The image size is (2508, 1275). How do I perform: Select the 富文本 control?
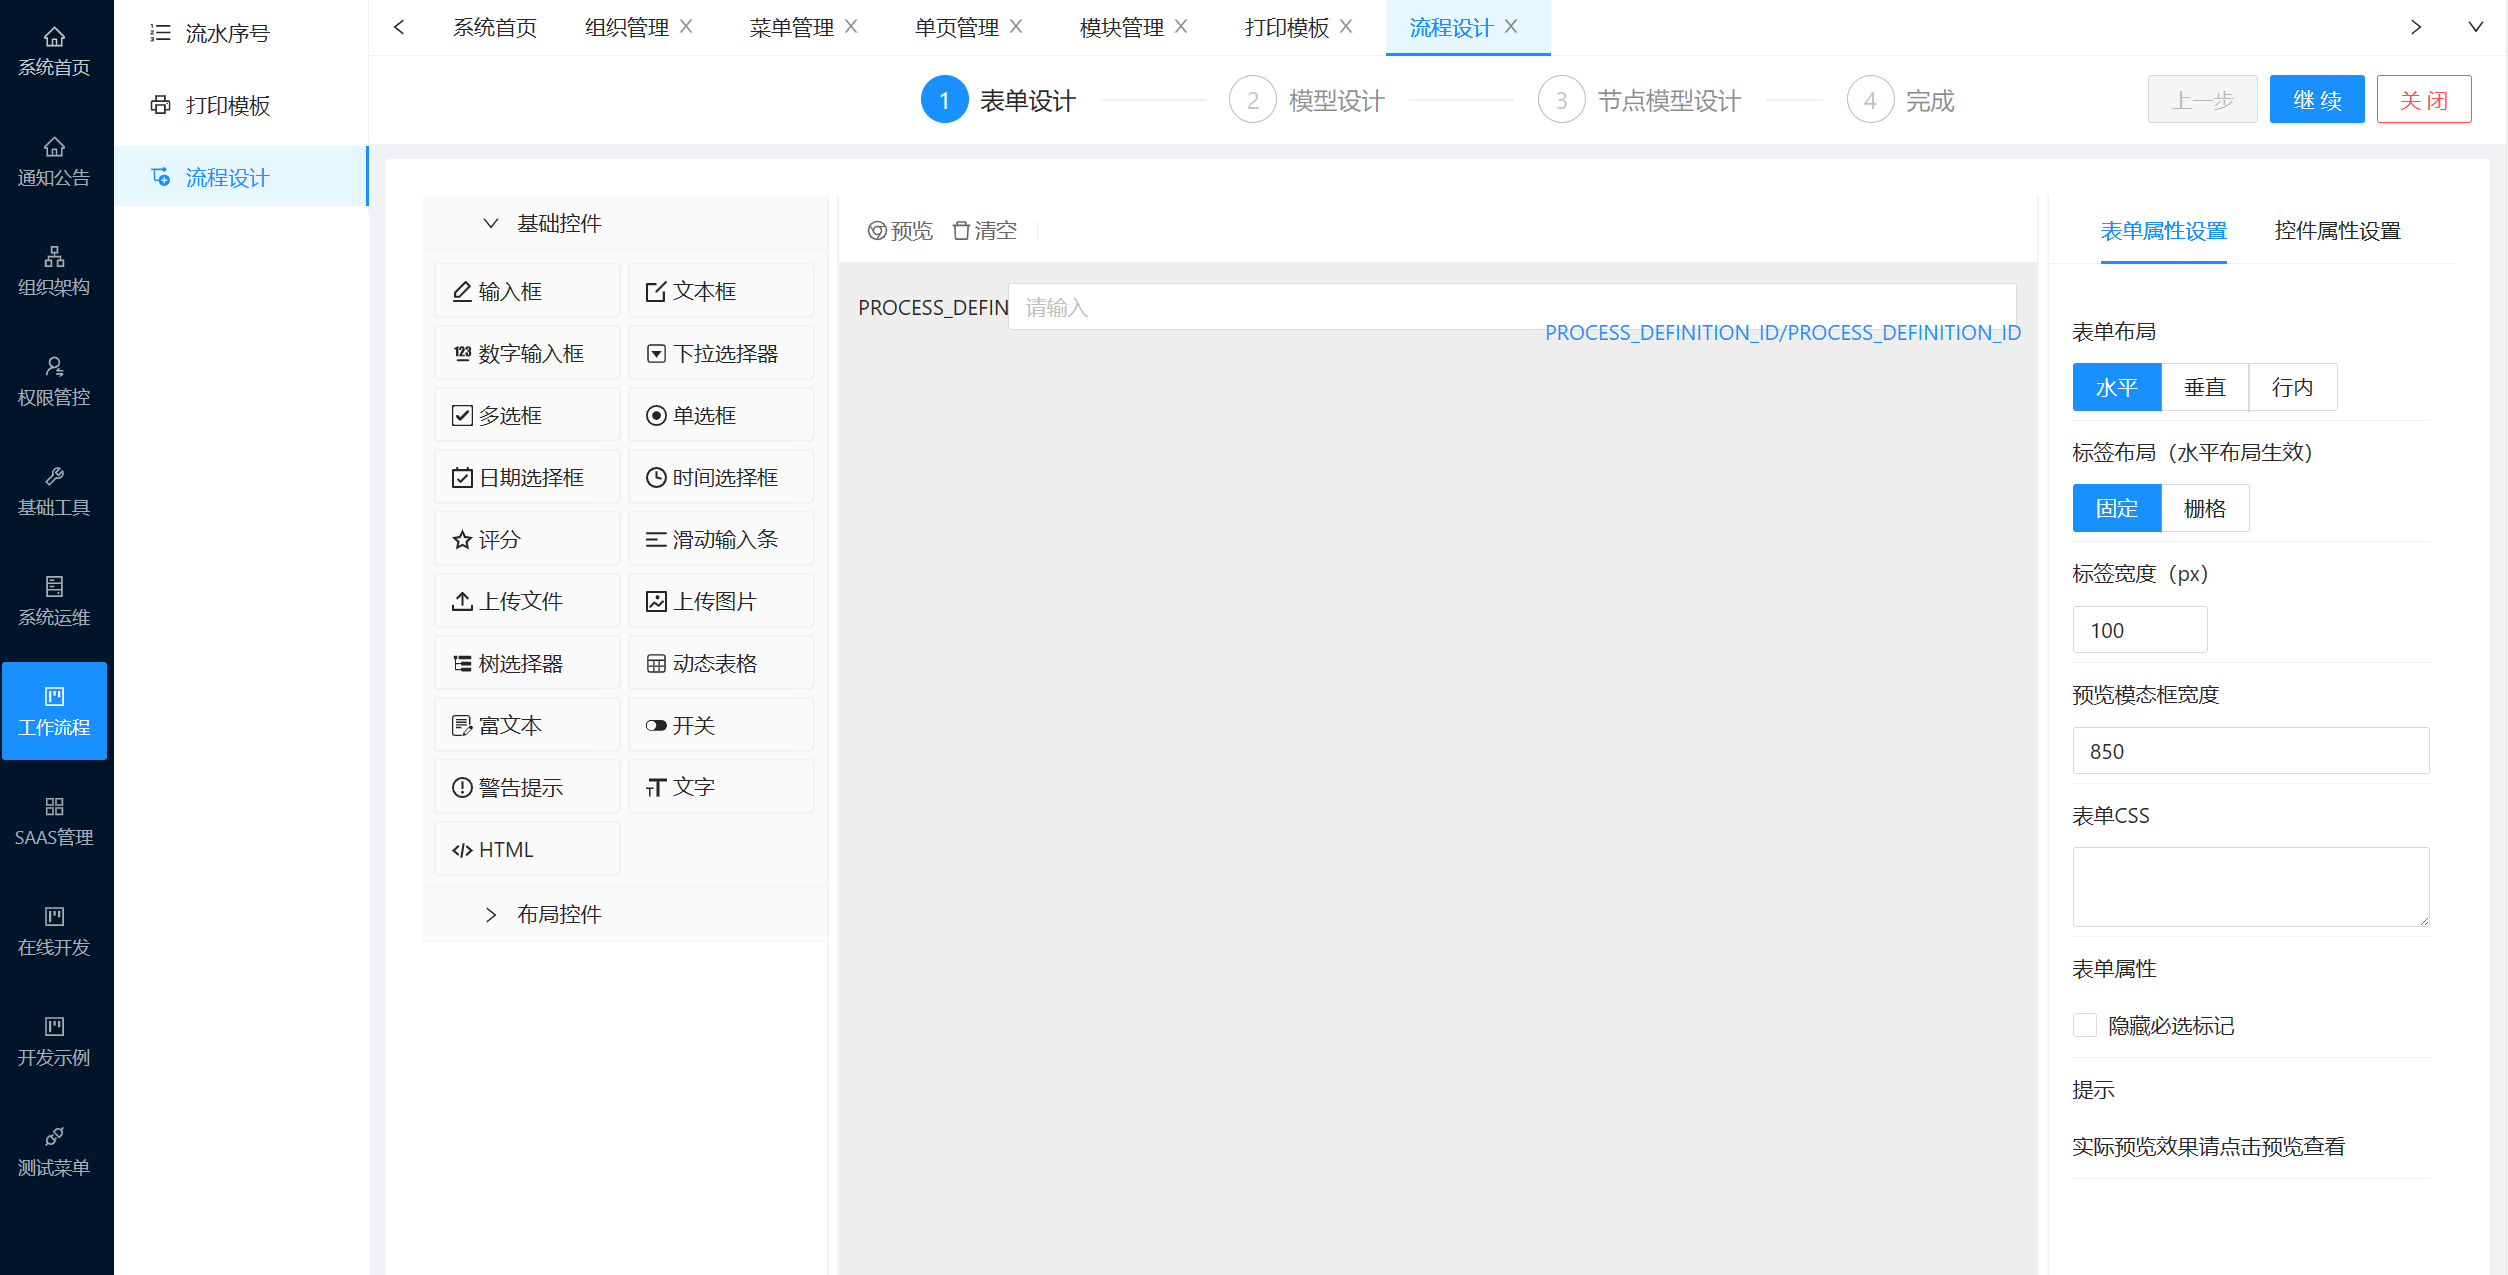point(527,725)
